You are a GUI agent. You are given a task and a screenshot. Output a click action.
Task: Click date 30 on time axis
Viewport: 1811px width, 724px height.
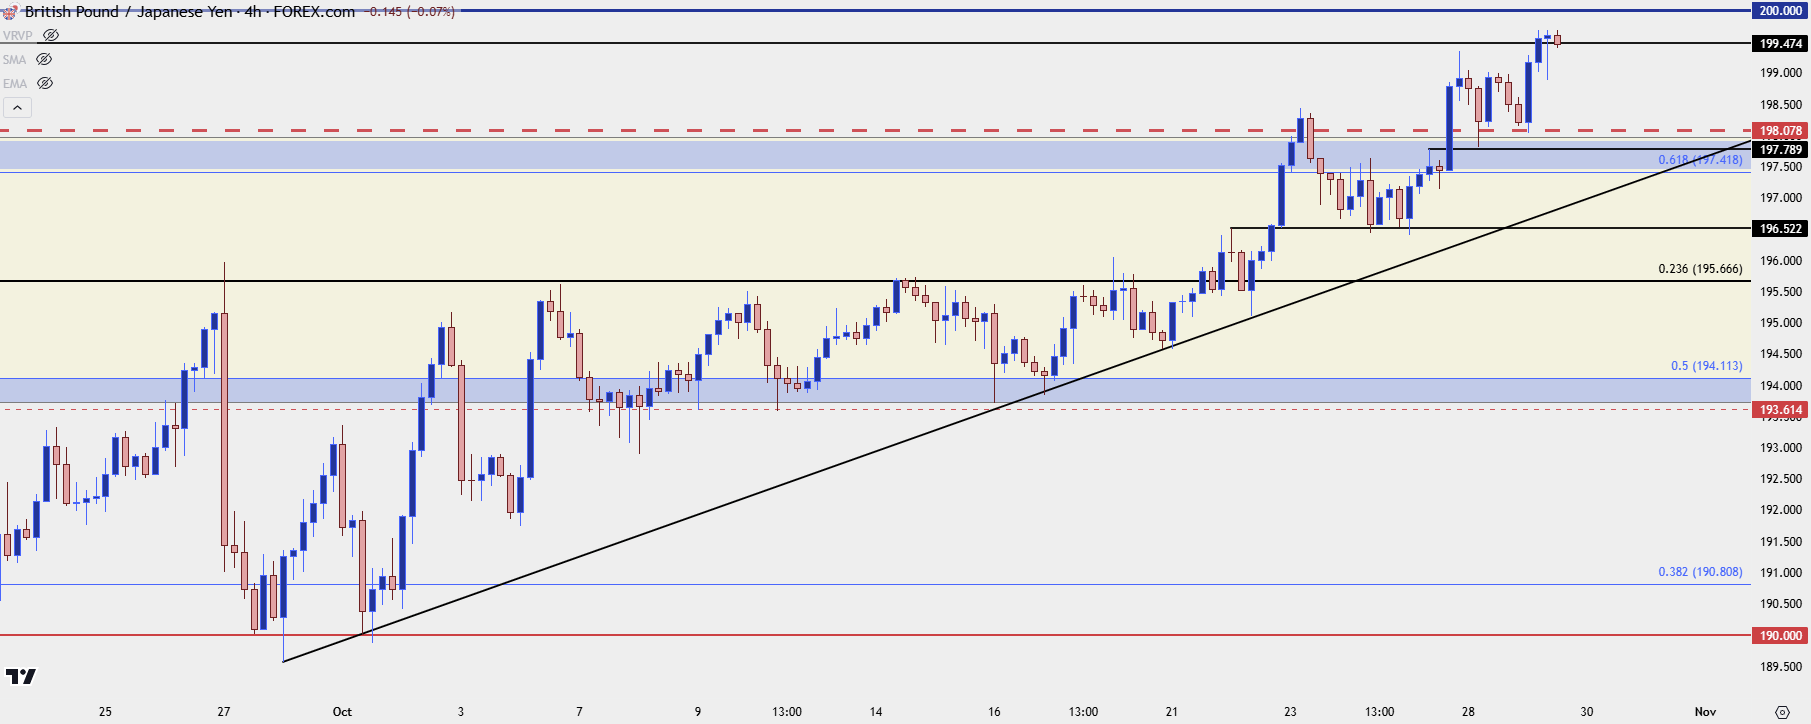pyautogui.click(x=1587, y=712)
